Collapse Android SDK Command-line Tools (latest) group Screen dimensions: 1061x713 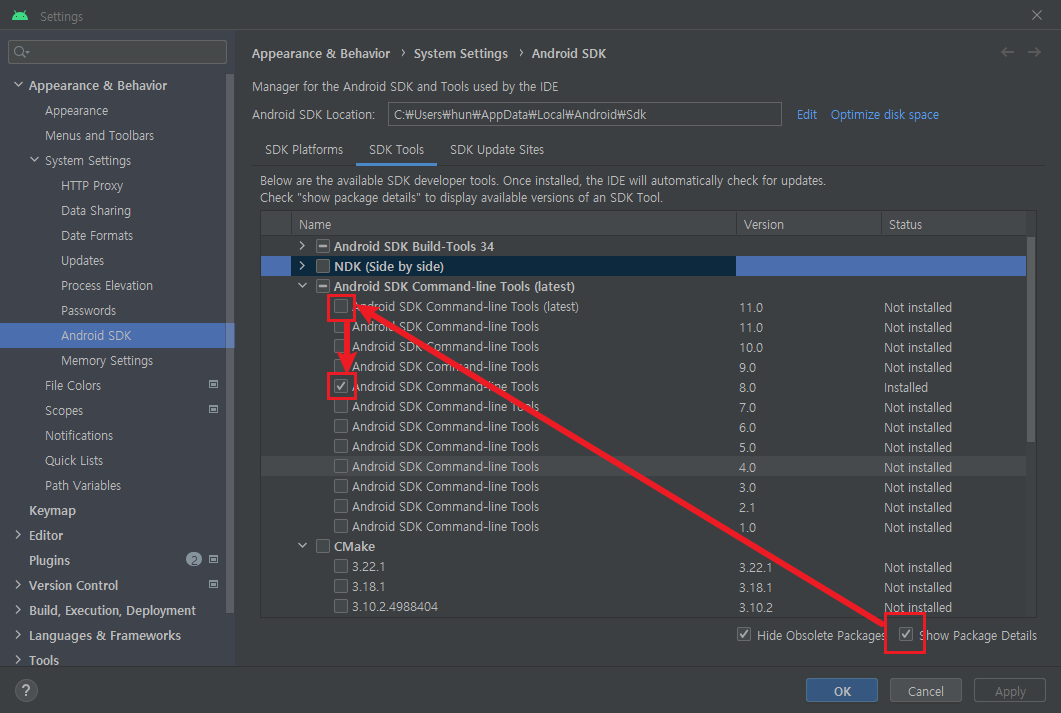pyautogui.click(x=302, y=286)
